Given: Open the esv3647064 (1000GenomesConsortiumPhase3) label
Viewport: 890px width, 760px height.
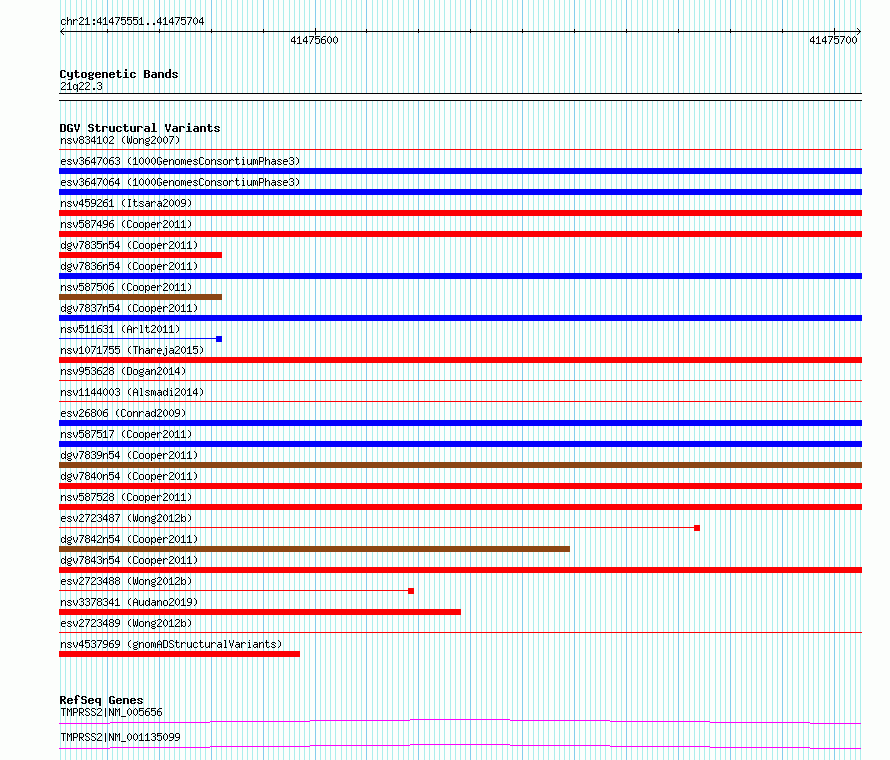Looking at the screenshot, I should click(x=180, y=182).
